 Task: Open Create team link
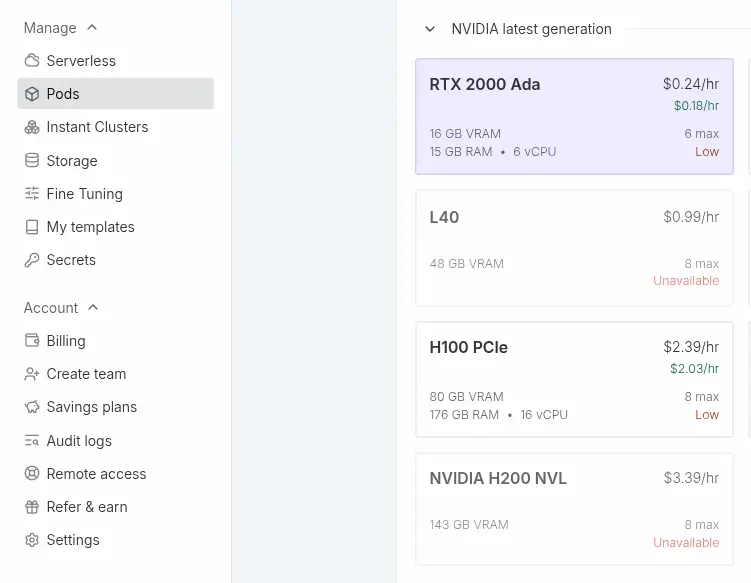coord(86,374)
